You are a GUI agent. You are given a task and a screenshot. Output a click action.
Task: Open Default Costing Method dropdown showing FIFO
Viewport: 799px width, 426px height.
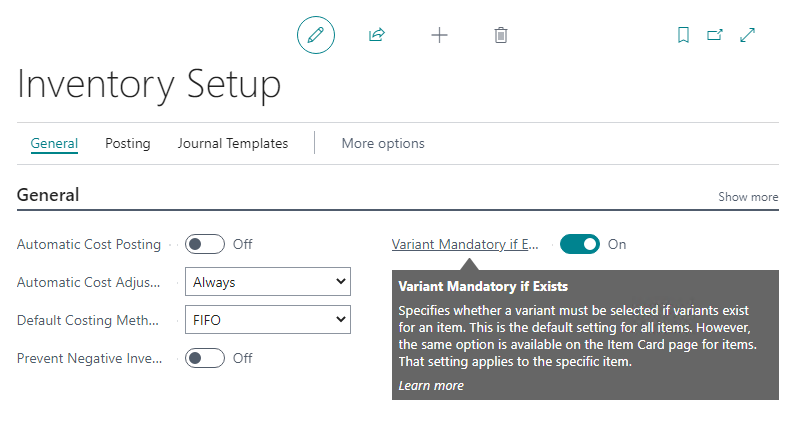click(x=268, y=320)
